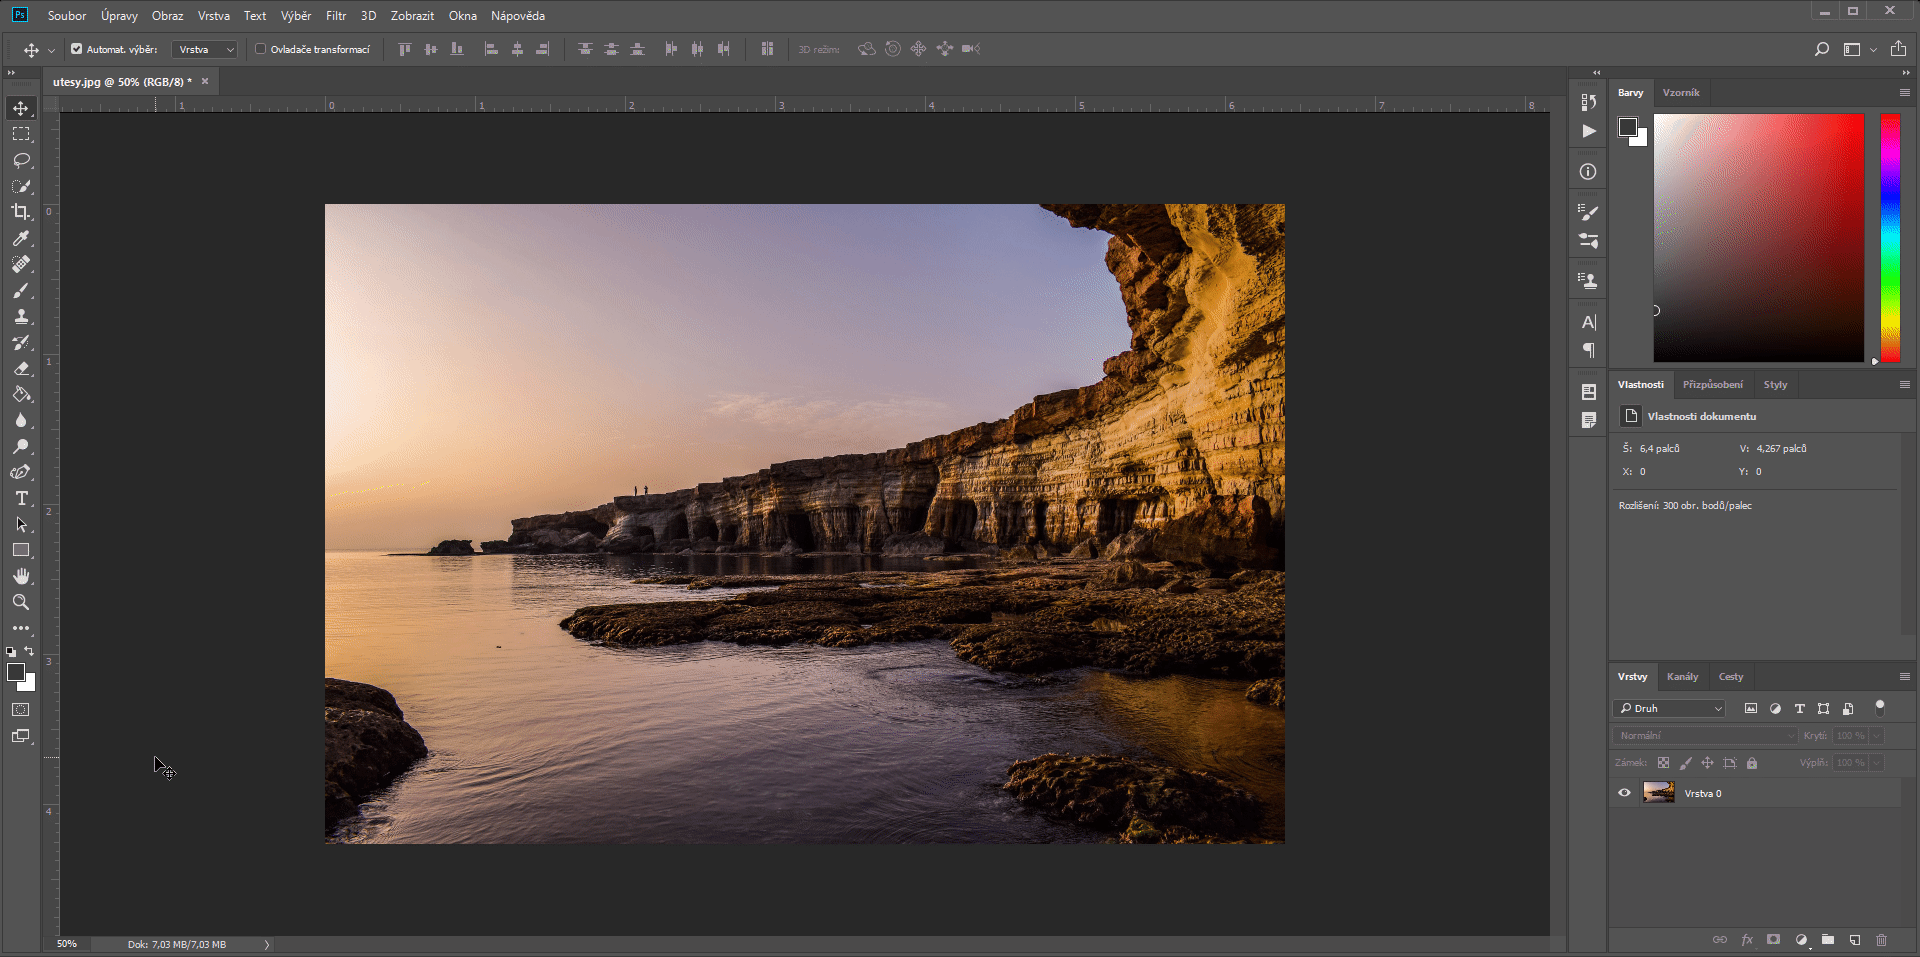The width and height of the screenshot is (1920, 957).
Task: Open the Filtr menu
Action: tap(335, 15)
